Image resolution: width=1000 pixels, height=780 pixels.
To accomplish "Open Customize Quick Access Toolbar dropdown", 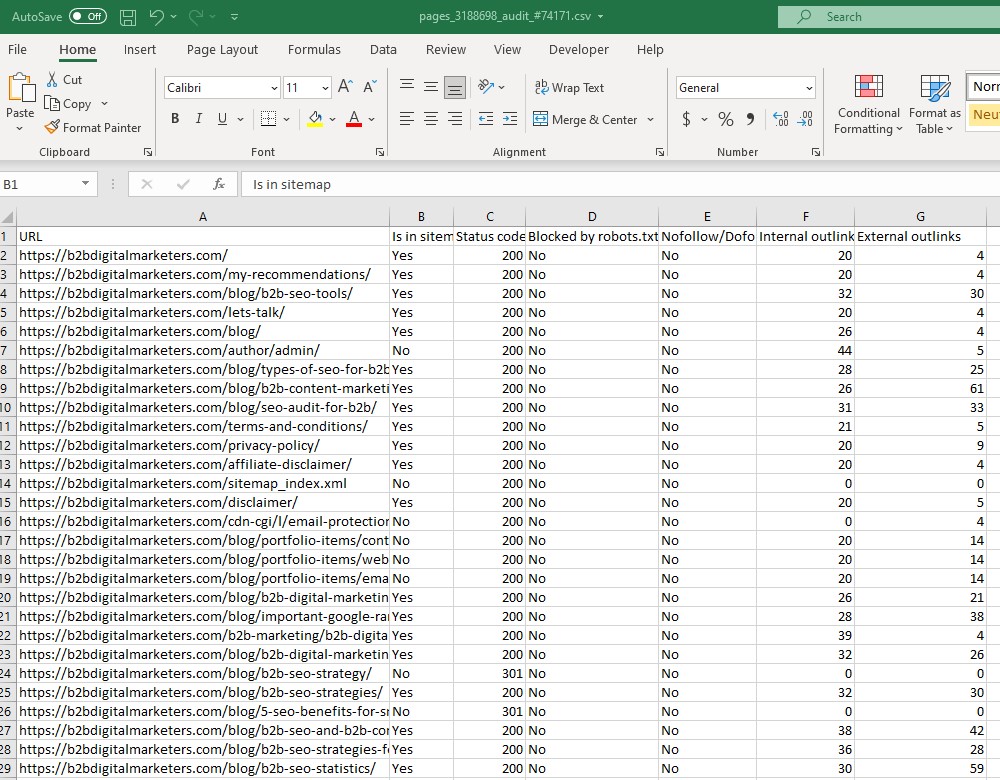I will 235,17.
